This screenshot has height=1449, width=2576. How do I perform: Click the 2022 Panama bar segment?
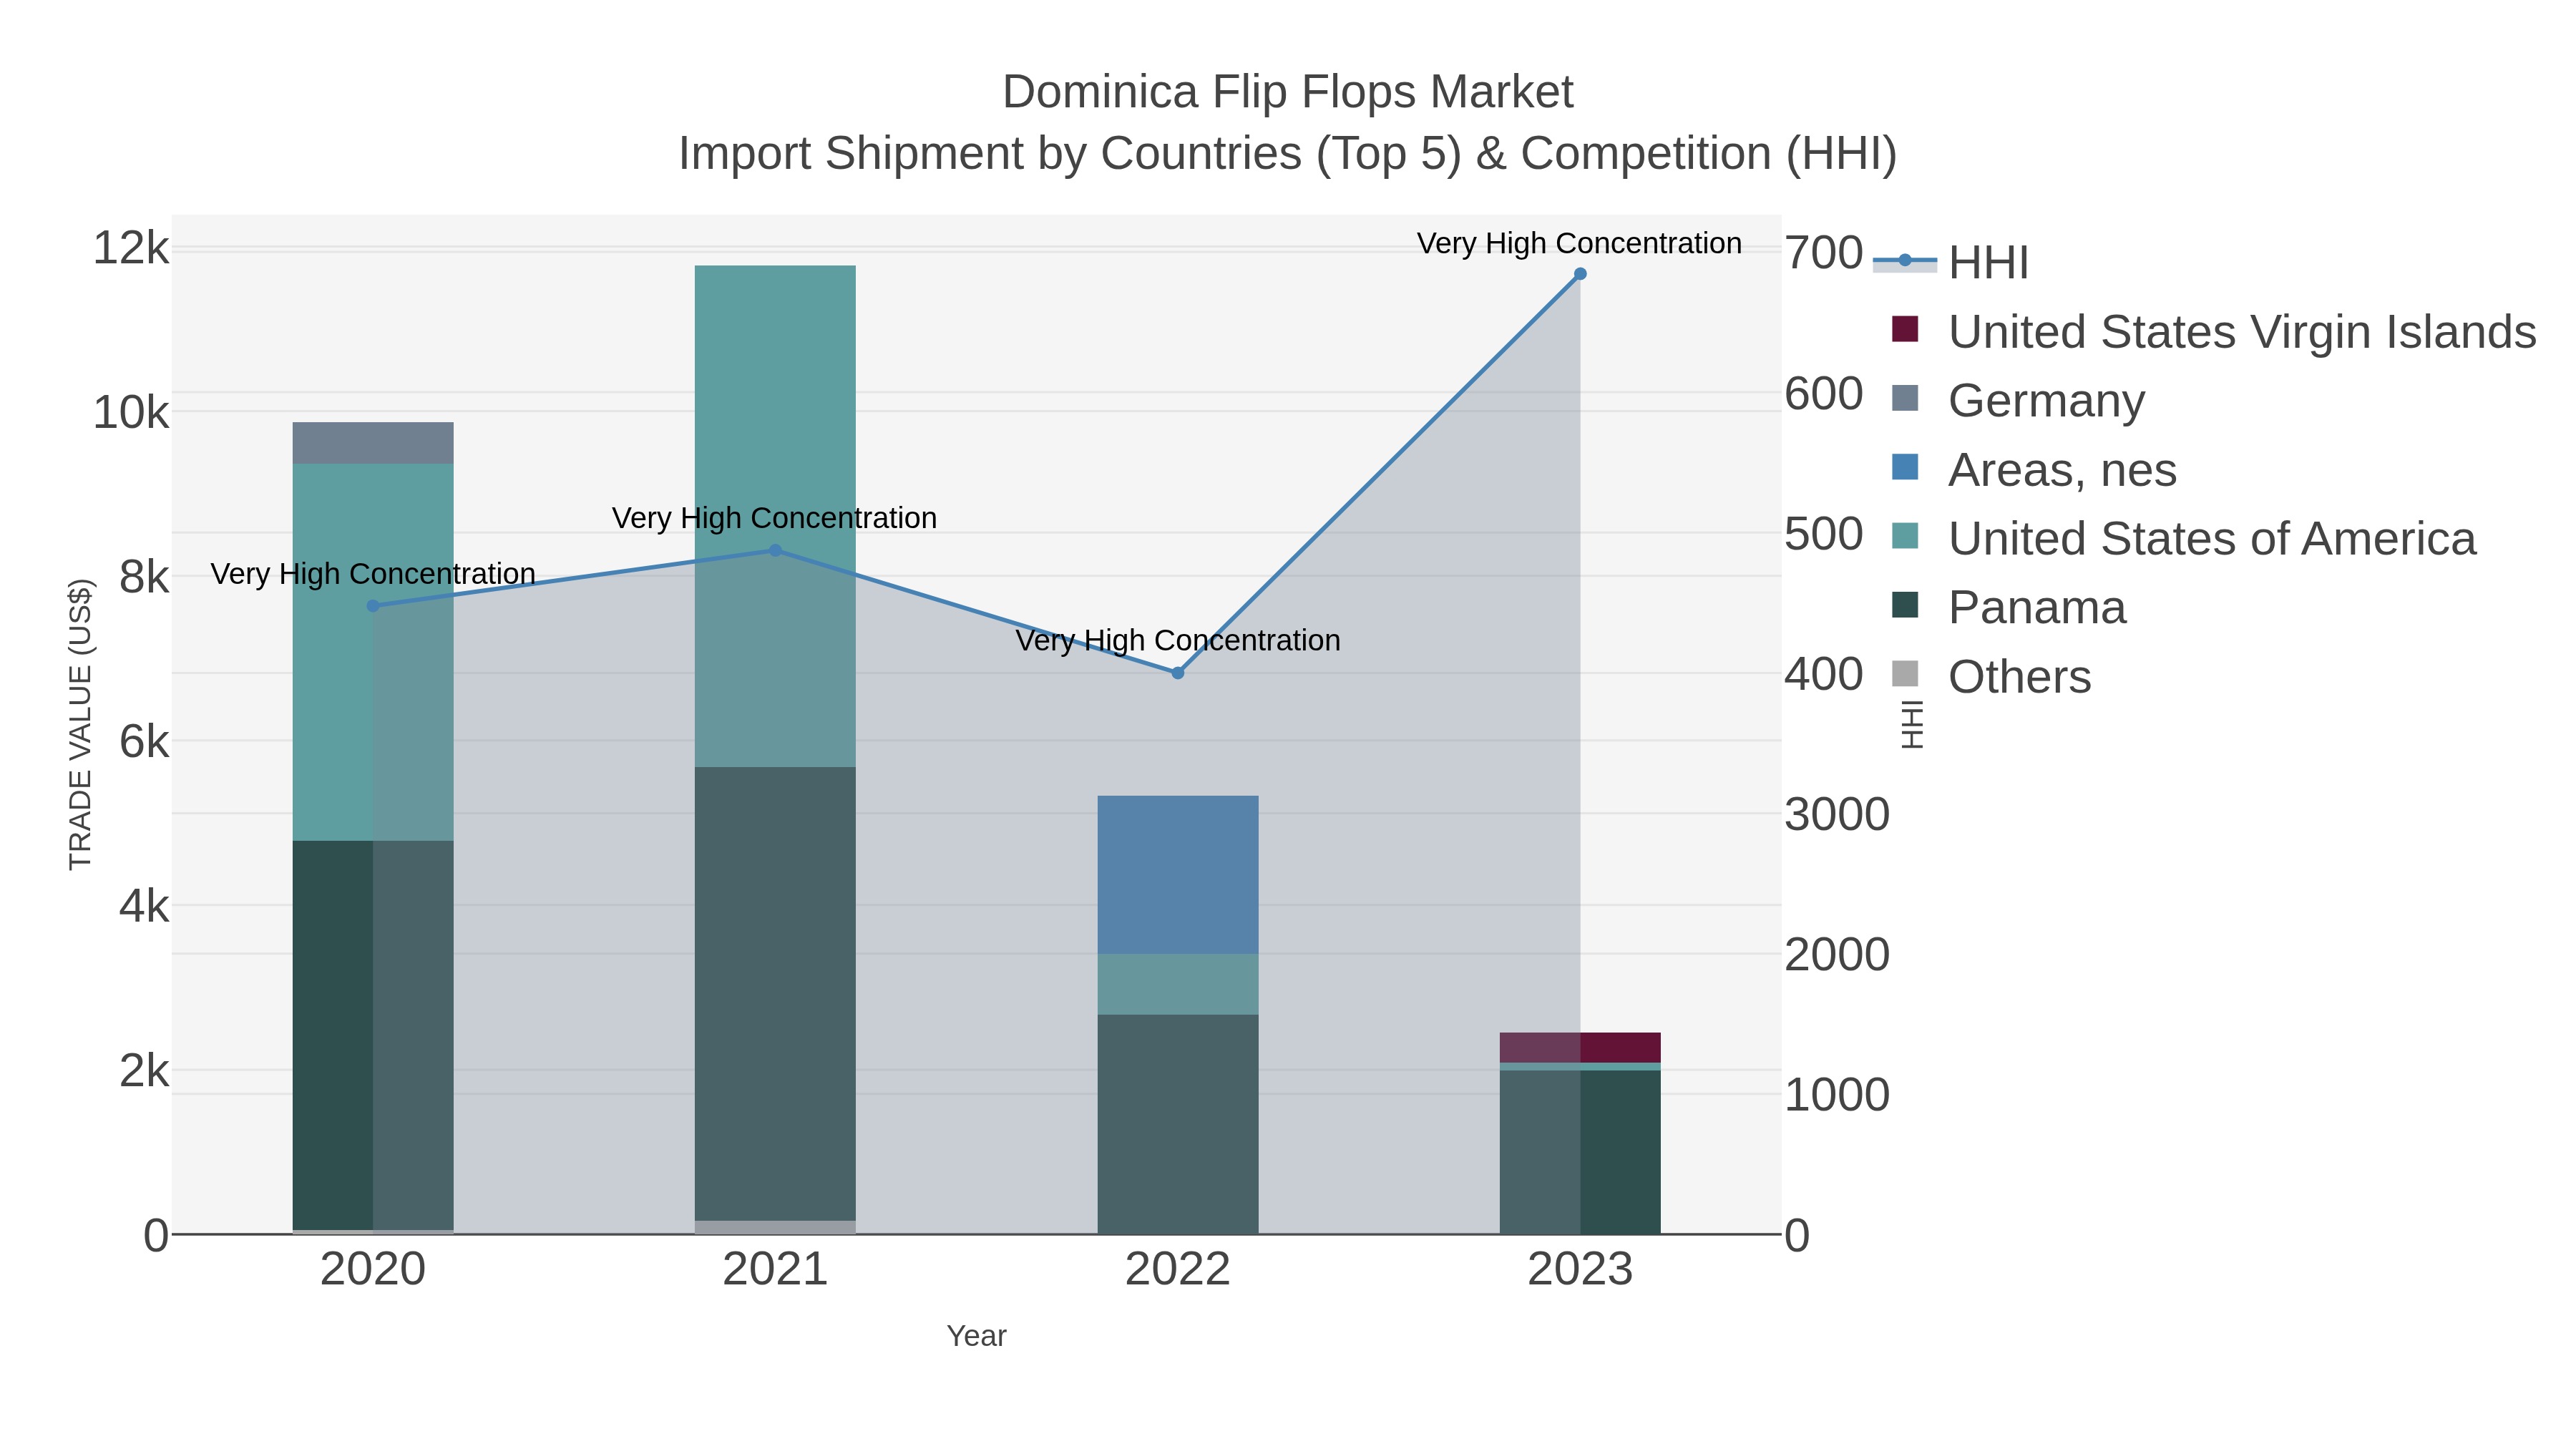[1178, 1124]
